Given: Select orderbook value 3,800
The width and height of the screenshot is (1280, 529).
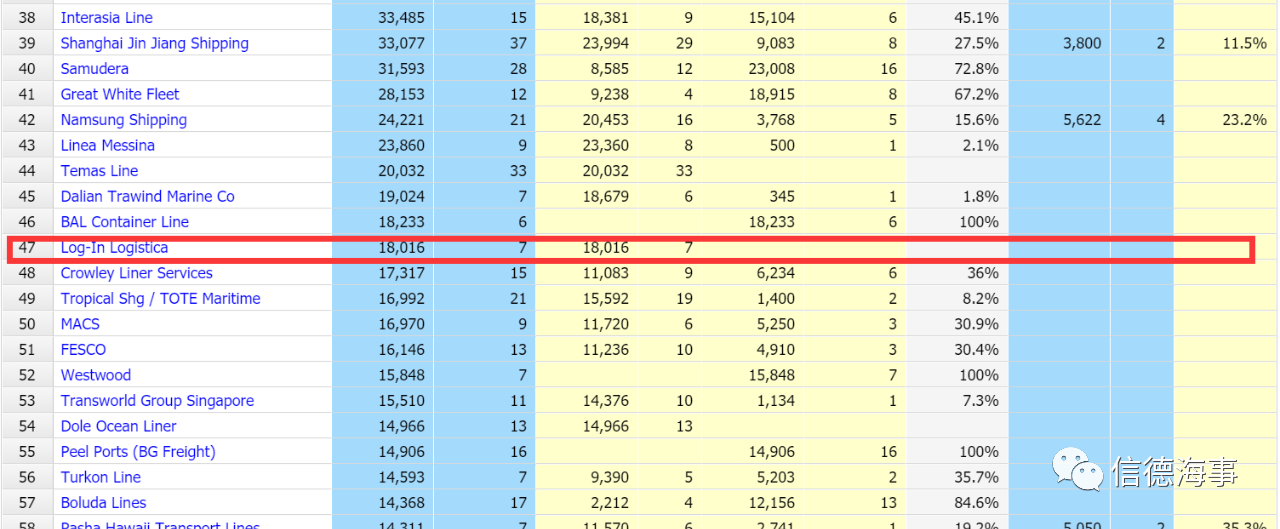Looking at the screenshot, I should [x=1081, y=43].
